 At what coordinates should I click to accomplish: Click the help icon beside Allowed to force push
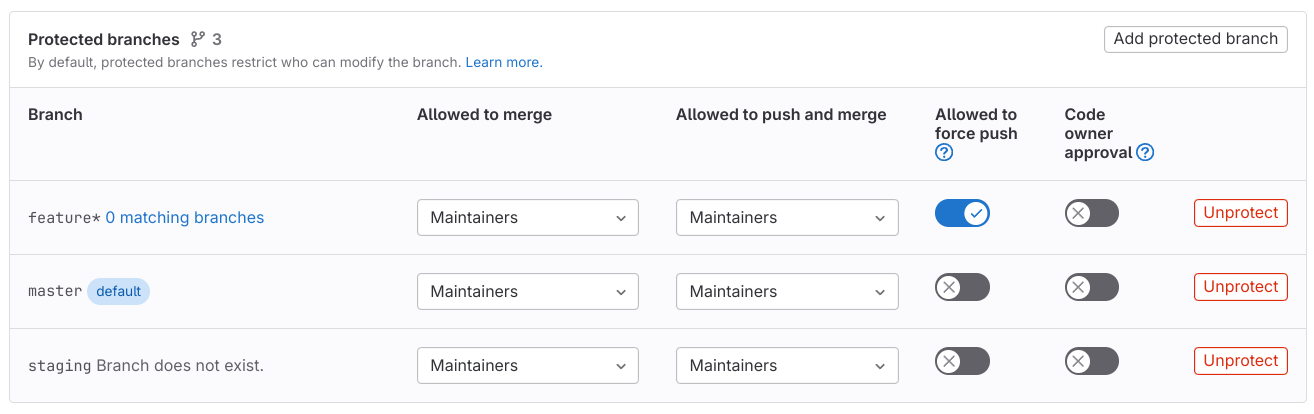(x=944, y=153)
